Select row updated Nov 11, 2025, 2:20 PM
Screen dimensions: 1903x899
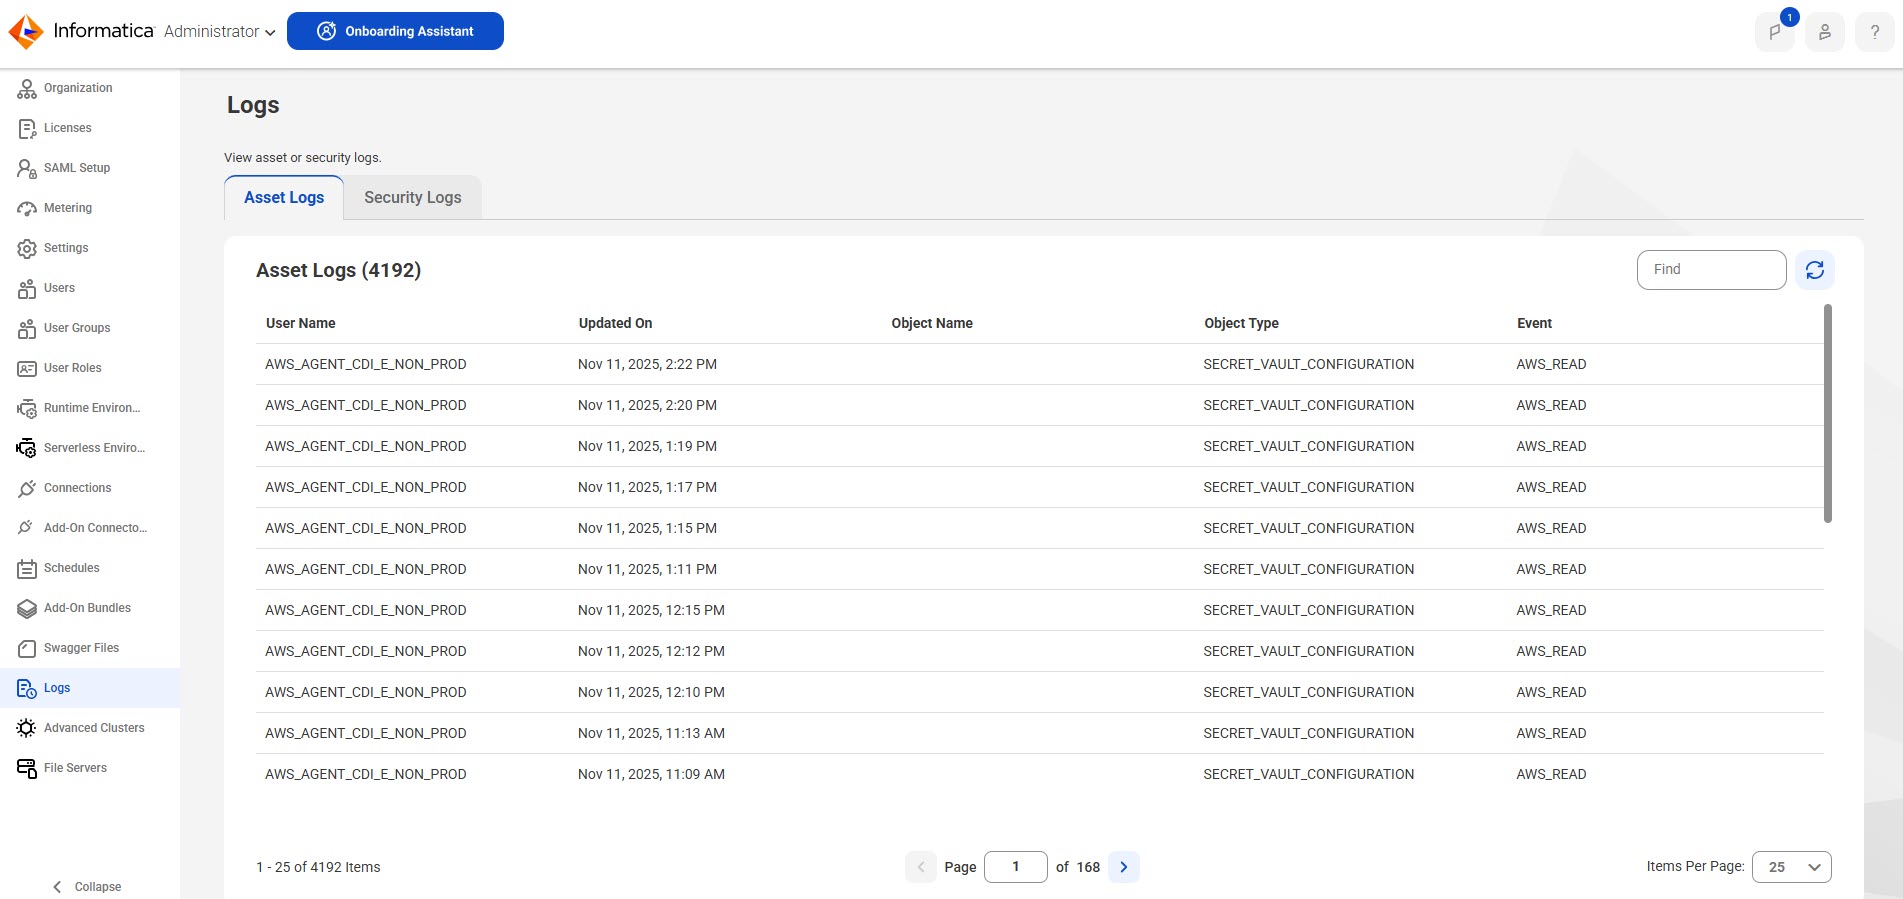pos(1040,405)
